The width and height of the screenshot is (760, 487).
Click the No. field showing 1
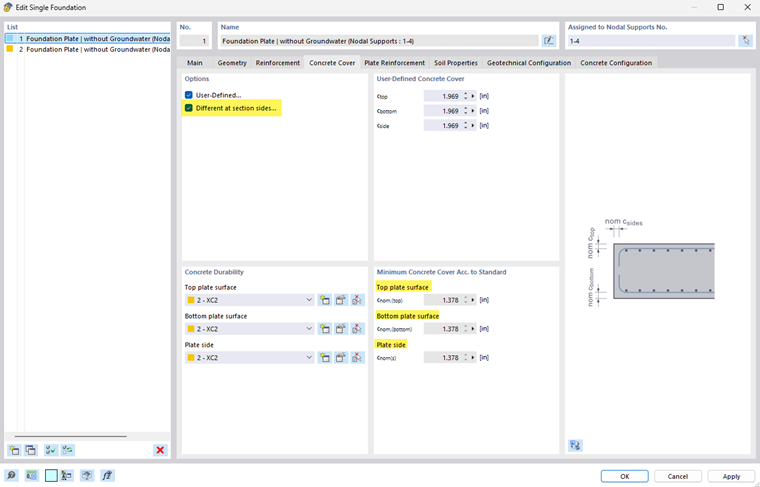click(194, 41)
